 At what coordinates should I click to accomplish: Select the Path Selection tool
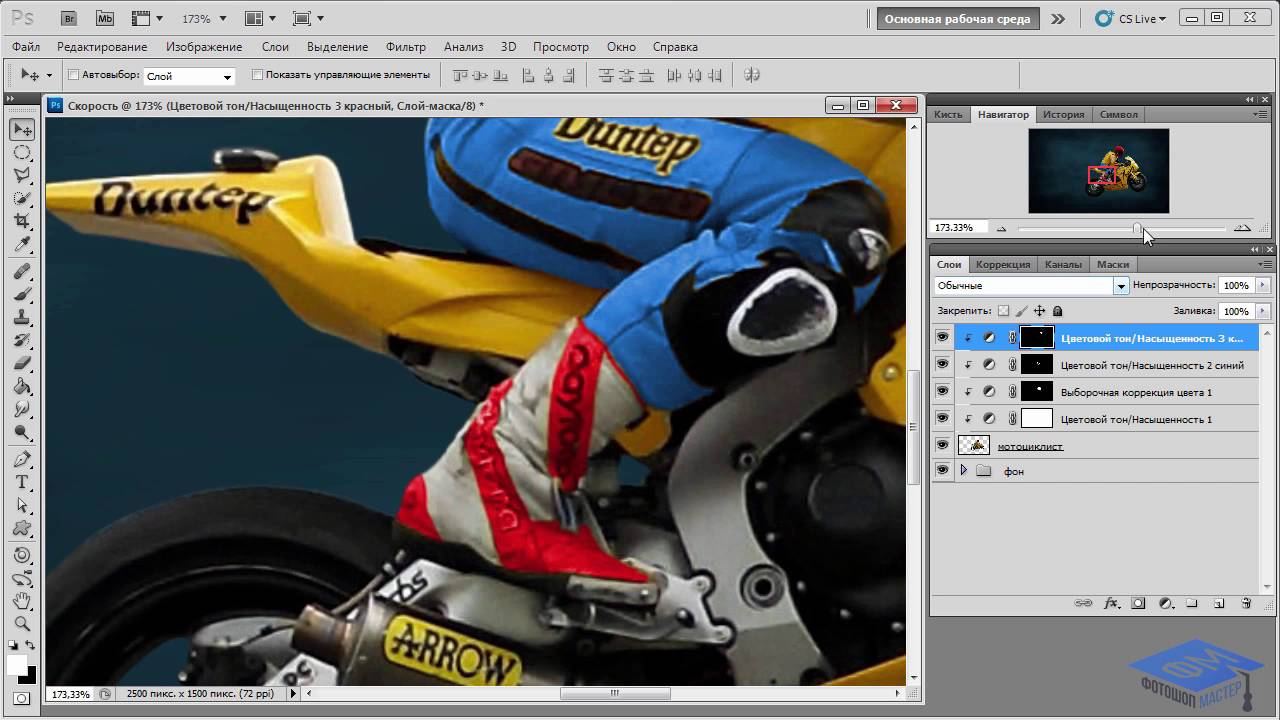(x=22, y=506)
